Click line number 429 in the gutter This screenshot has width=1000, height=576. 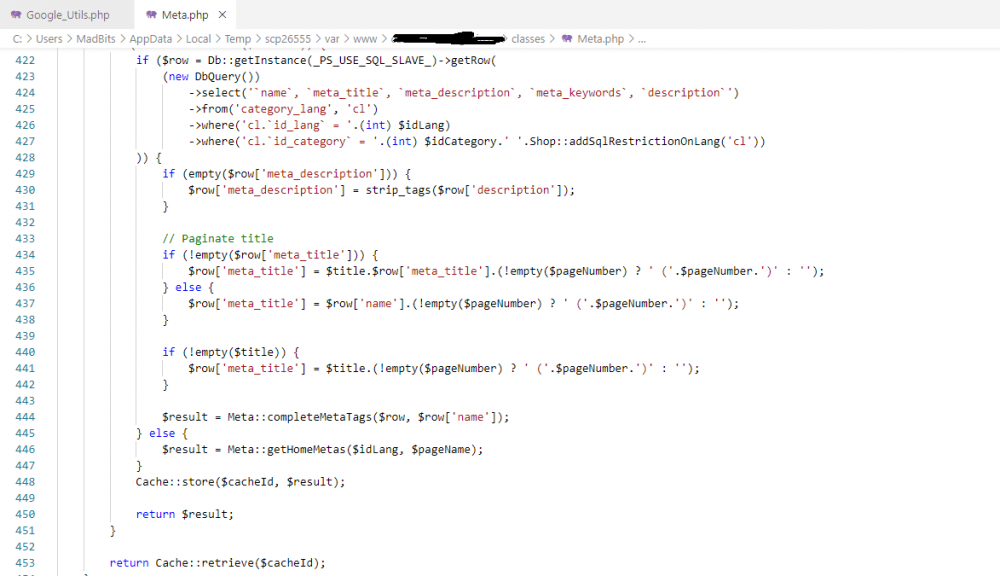click(x=26, y=174)
